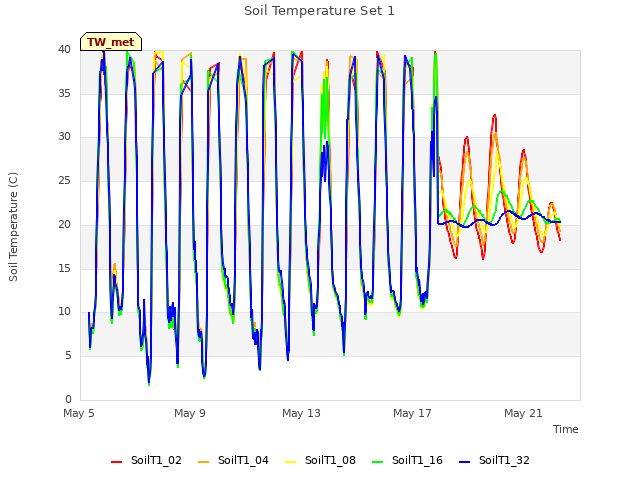The height and width of the screenshot is (480, 640).
Task: Click the 30 y-axis tick label
Action: pos(64,137)
